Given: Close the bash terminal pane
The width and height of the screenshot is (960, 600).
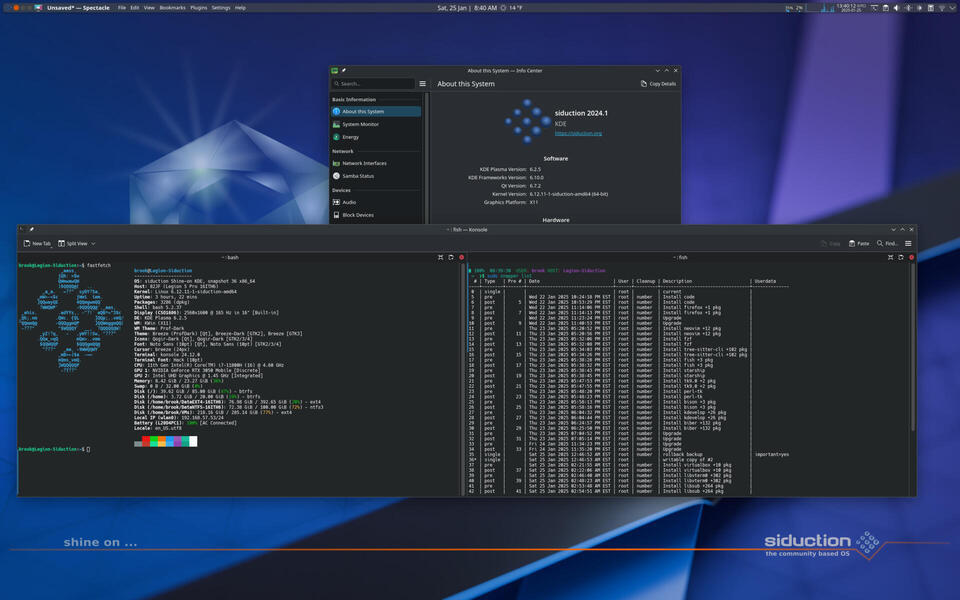Looking at the screenshot, I should 462,258.
